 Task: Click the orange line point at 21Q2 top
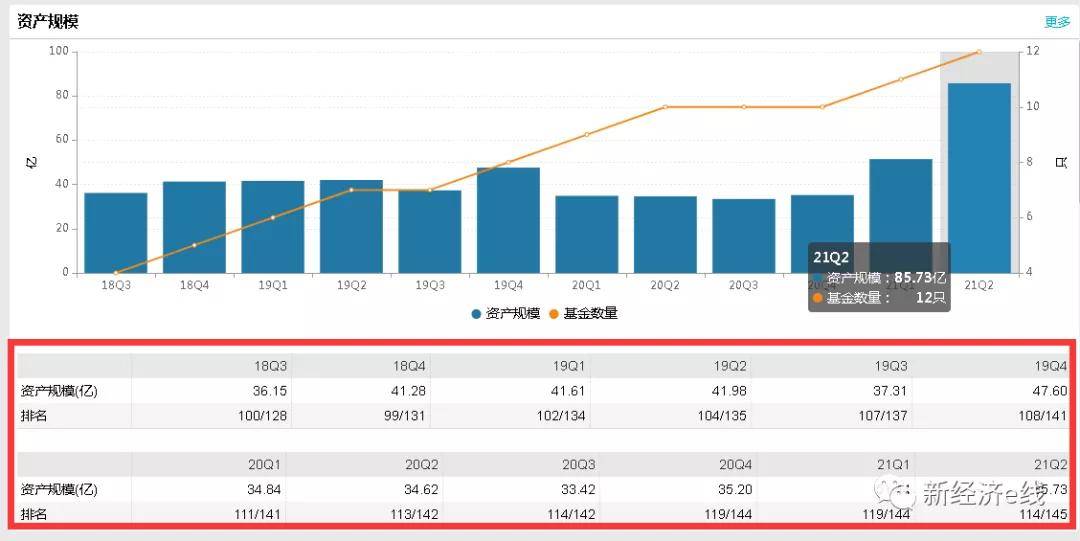click(x=979, y=52)
